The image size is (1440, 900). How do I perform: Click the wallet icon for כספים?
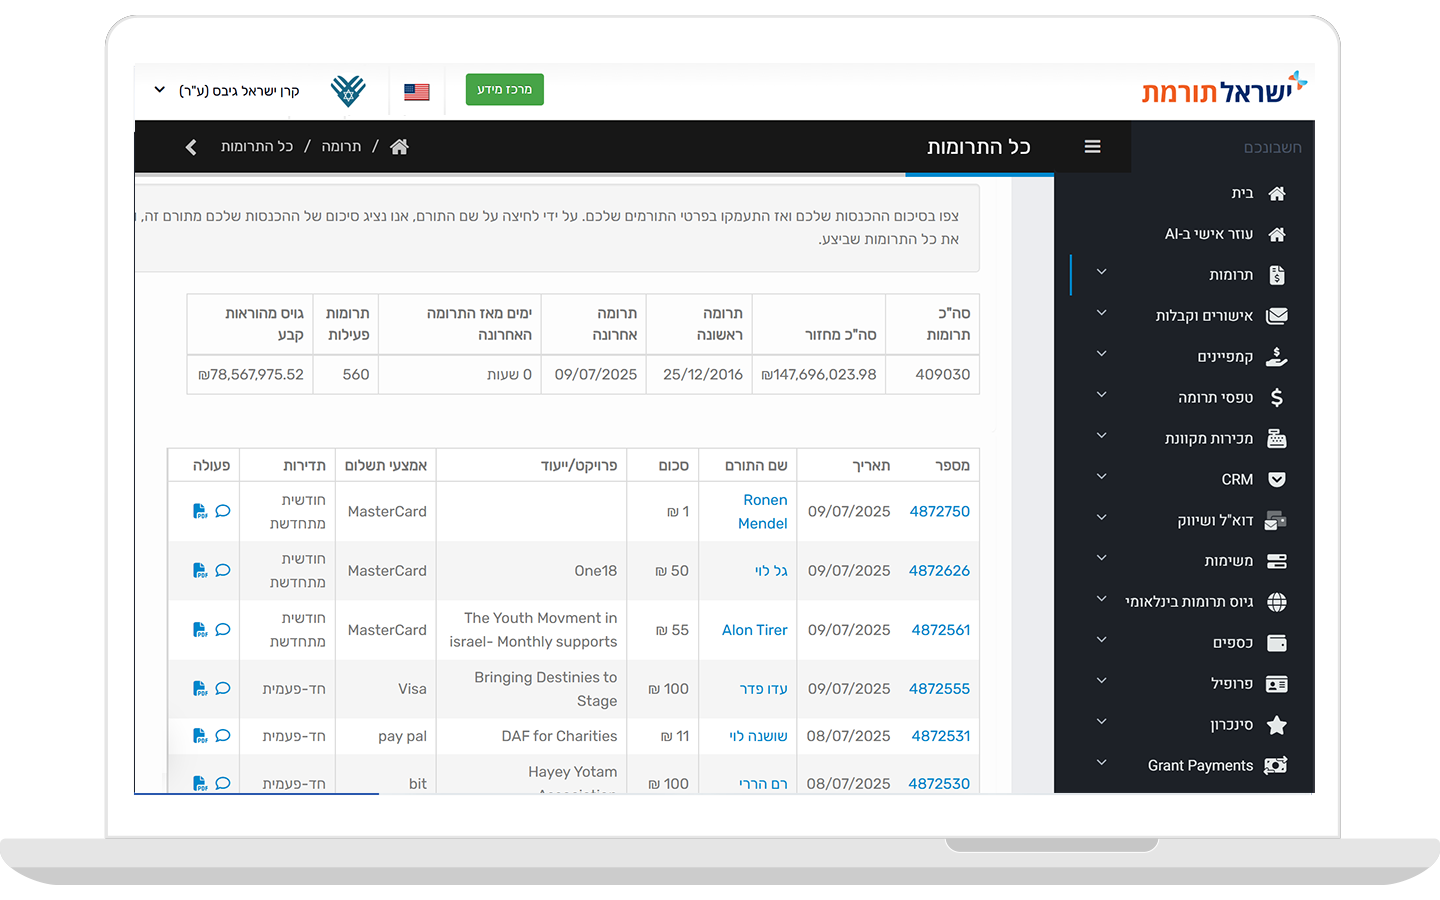[1277, 643]
